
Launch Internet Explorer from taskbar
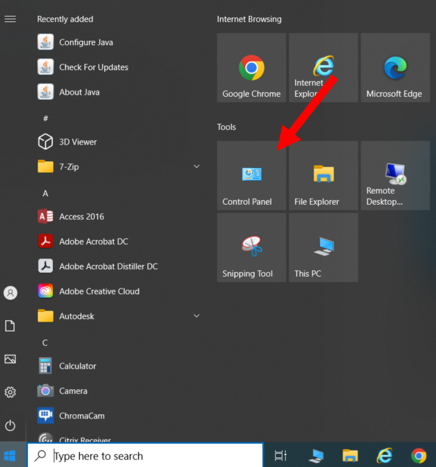tap(384, 456)
